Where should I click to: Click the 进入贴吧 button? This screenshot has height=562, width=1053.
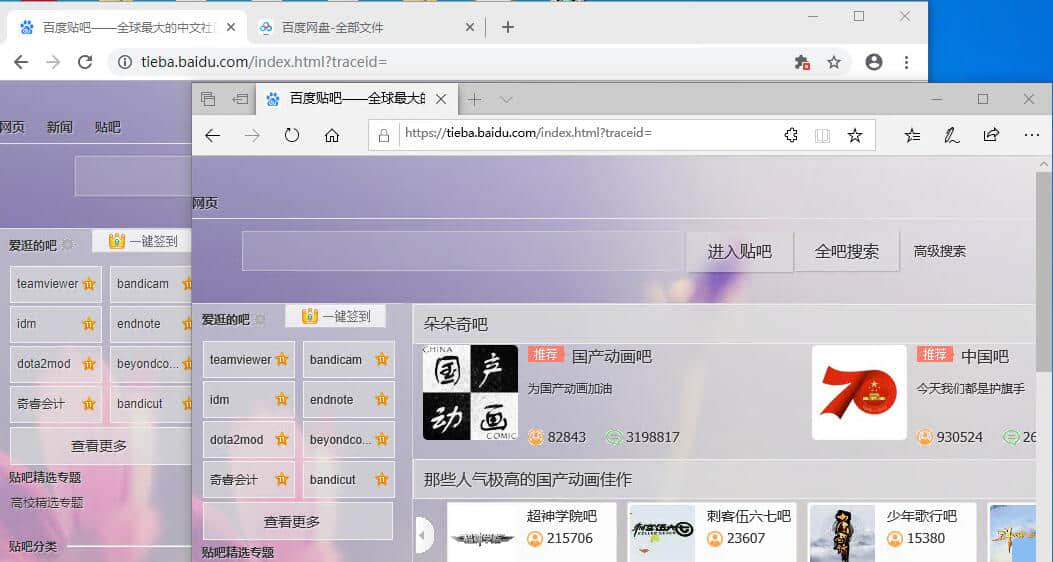tap(739, 252)
